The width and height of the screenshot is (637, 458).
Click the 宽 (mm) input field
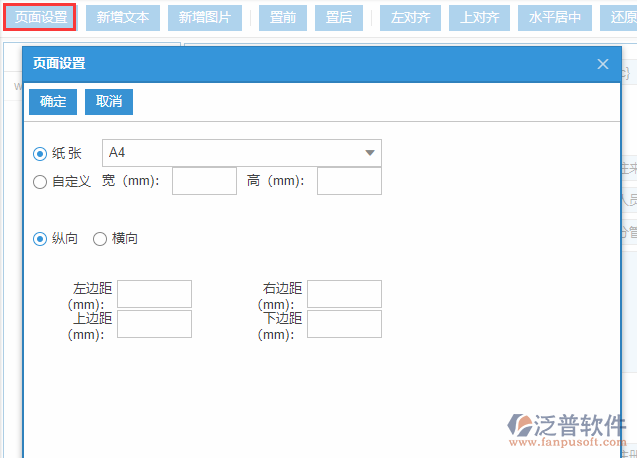(204, 181)
